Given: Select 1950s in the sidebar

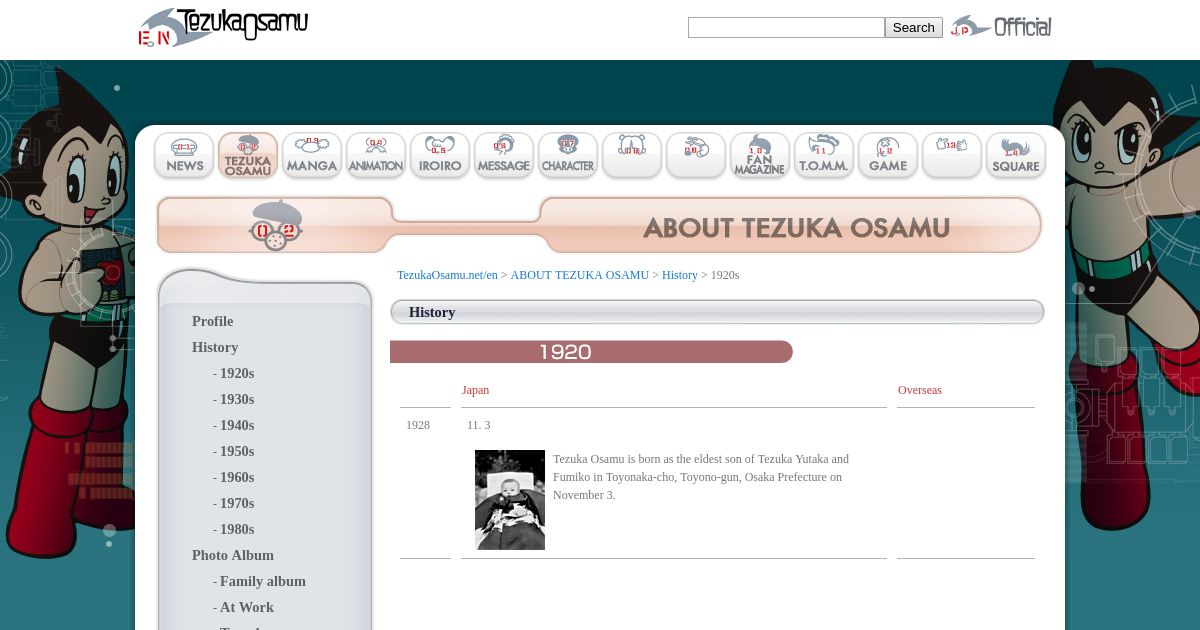Looking at the screenshot, I should click(237, 451).
